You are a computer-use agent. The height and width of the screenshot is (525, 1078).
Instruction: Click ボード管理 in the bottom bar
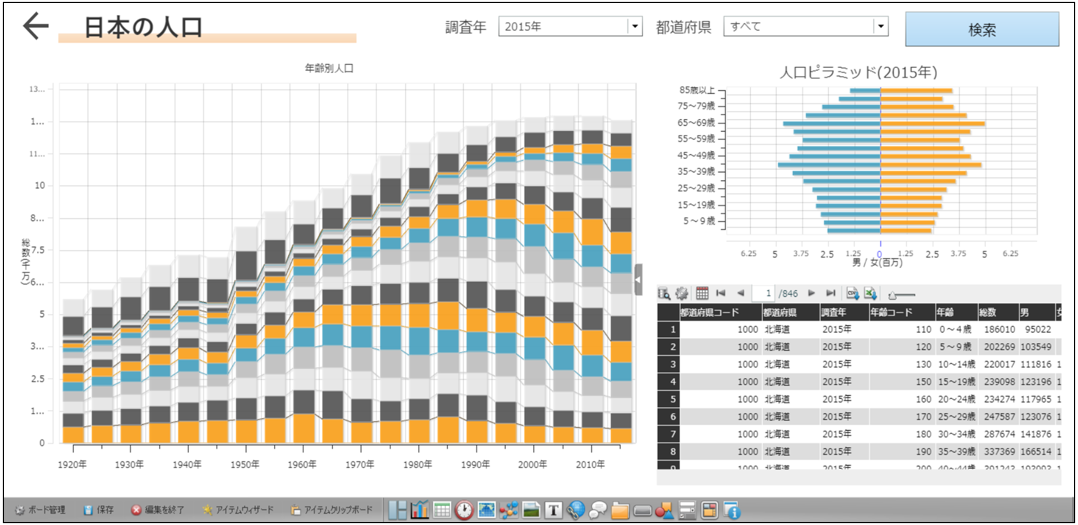[40, 510]
